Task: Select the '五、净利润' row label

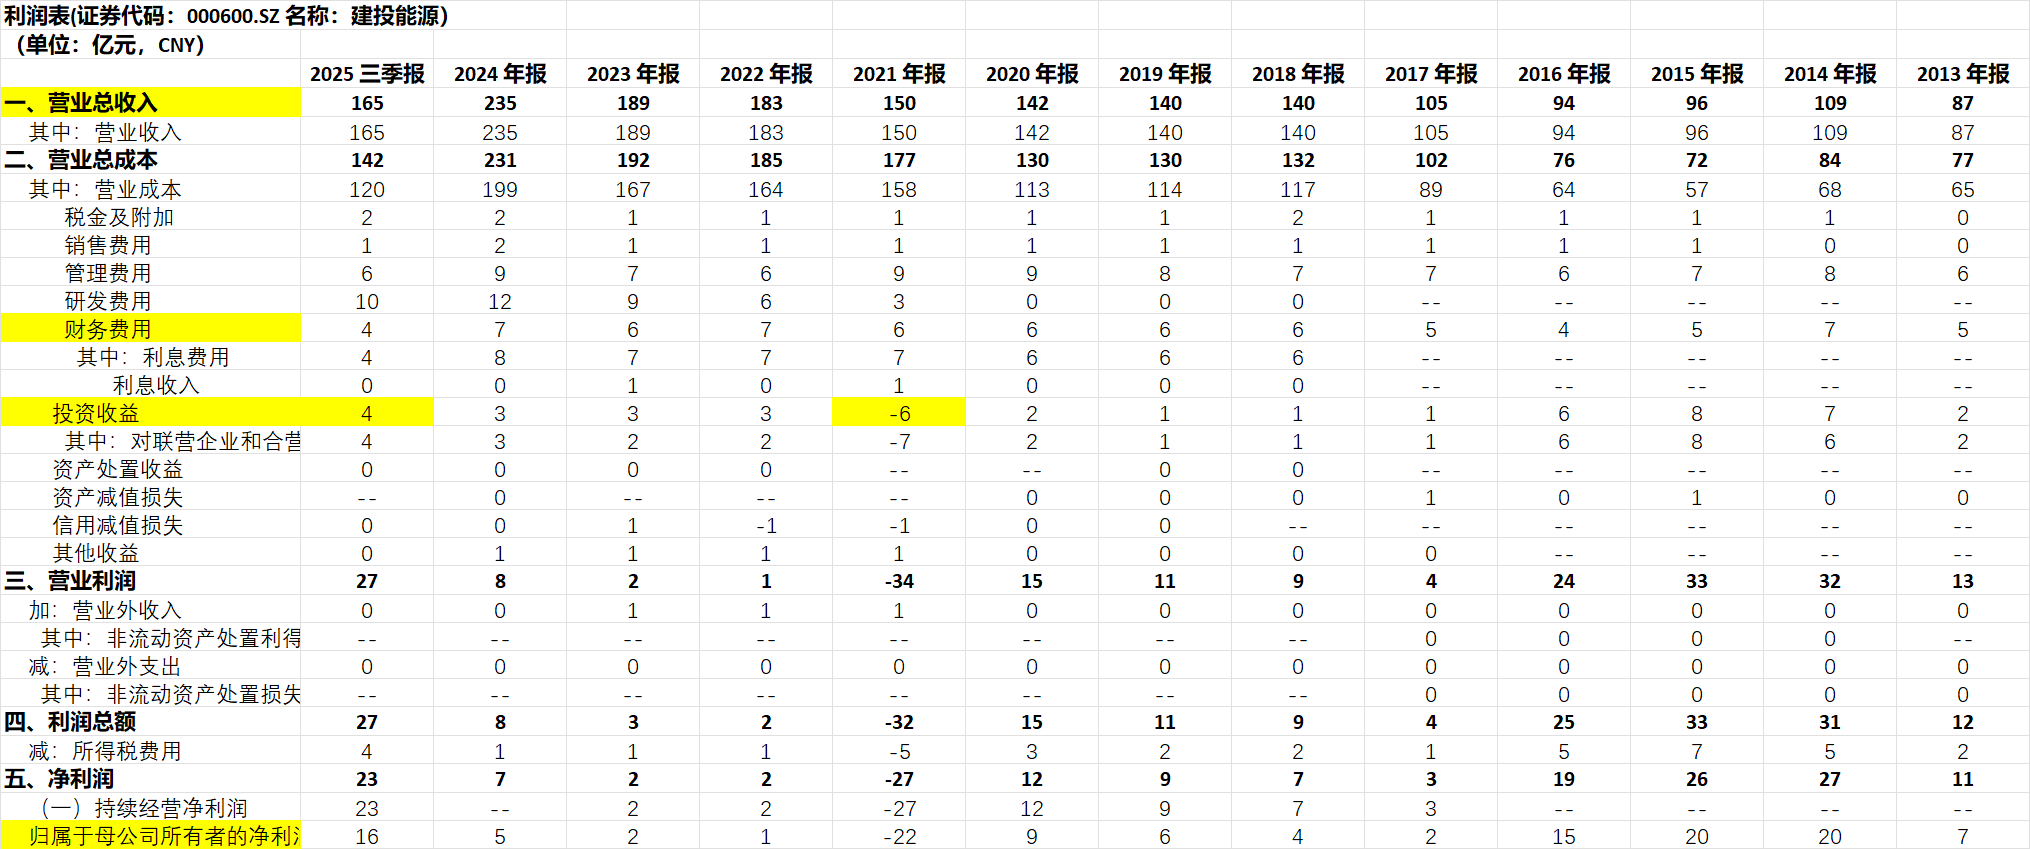Action: click(x=59, y=779)
